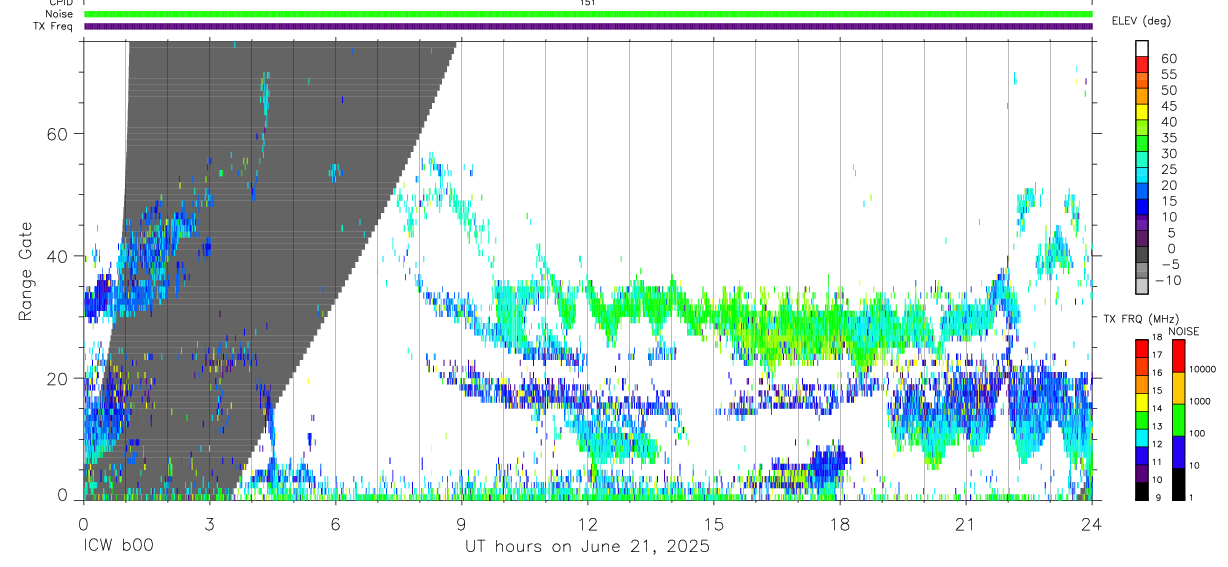Image resolution: width=1228 pixels, height=567 pixels.
Task: Select the green Noise strip above the plot
Action: (588, 14)
